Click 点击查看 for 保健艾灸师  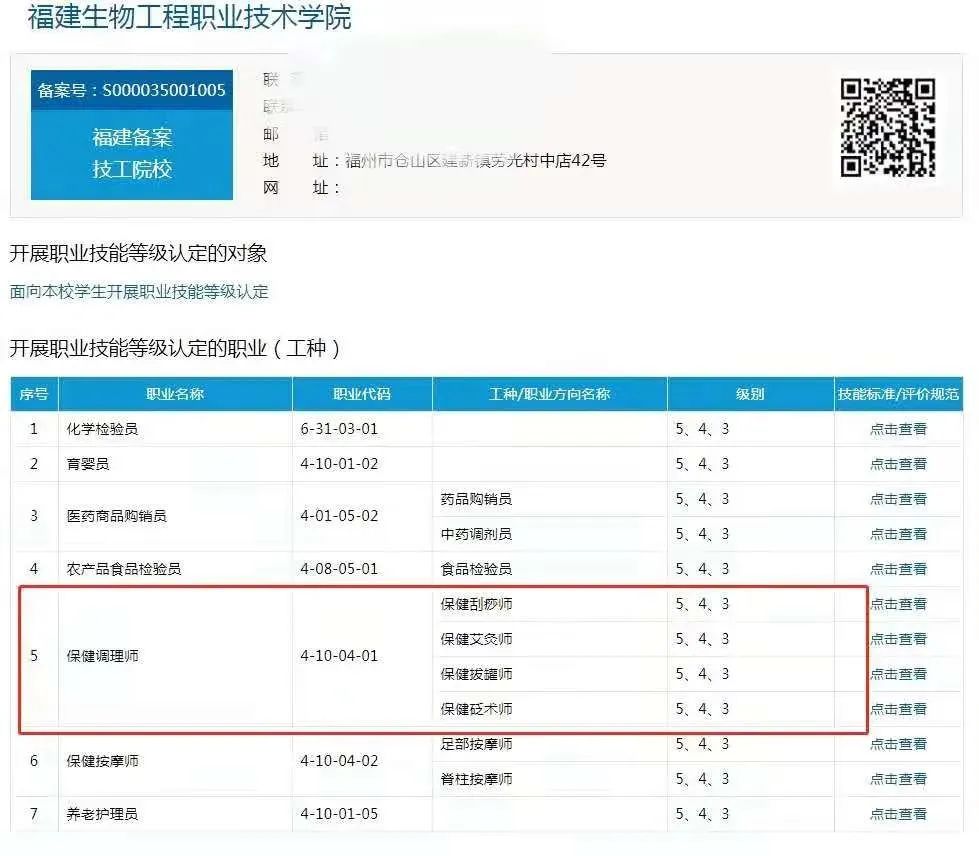pos(897,639)
